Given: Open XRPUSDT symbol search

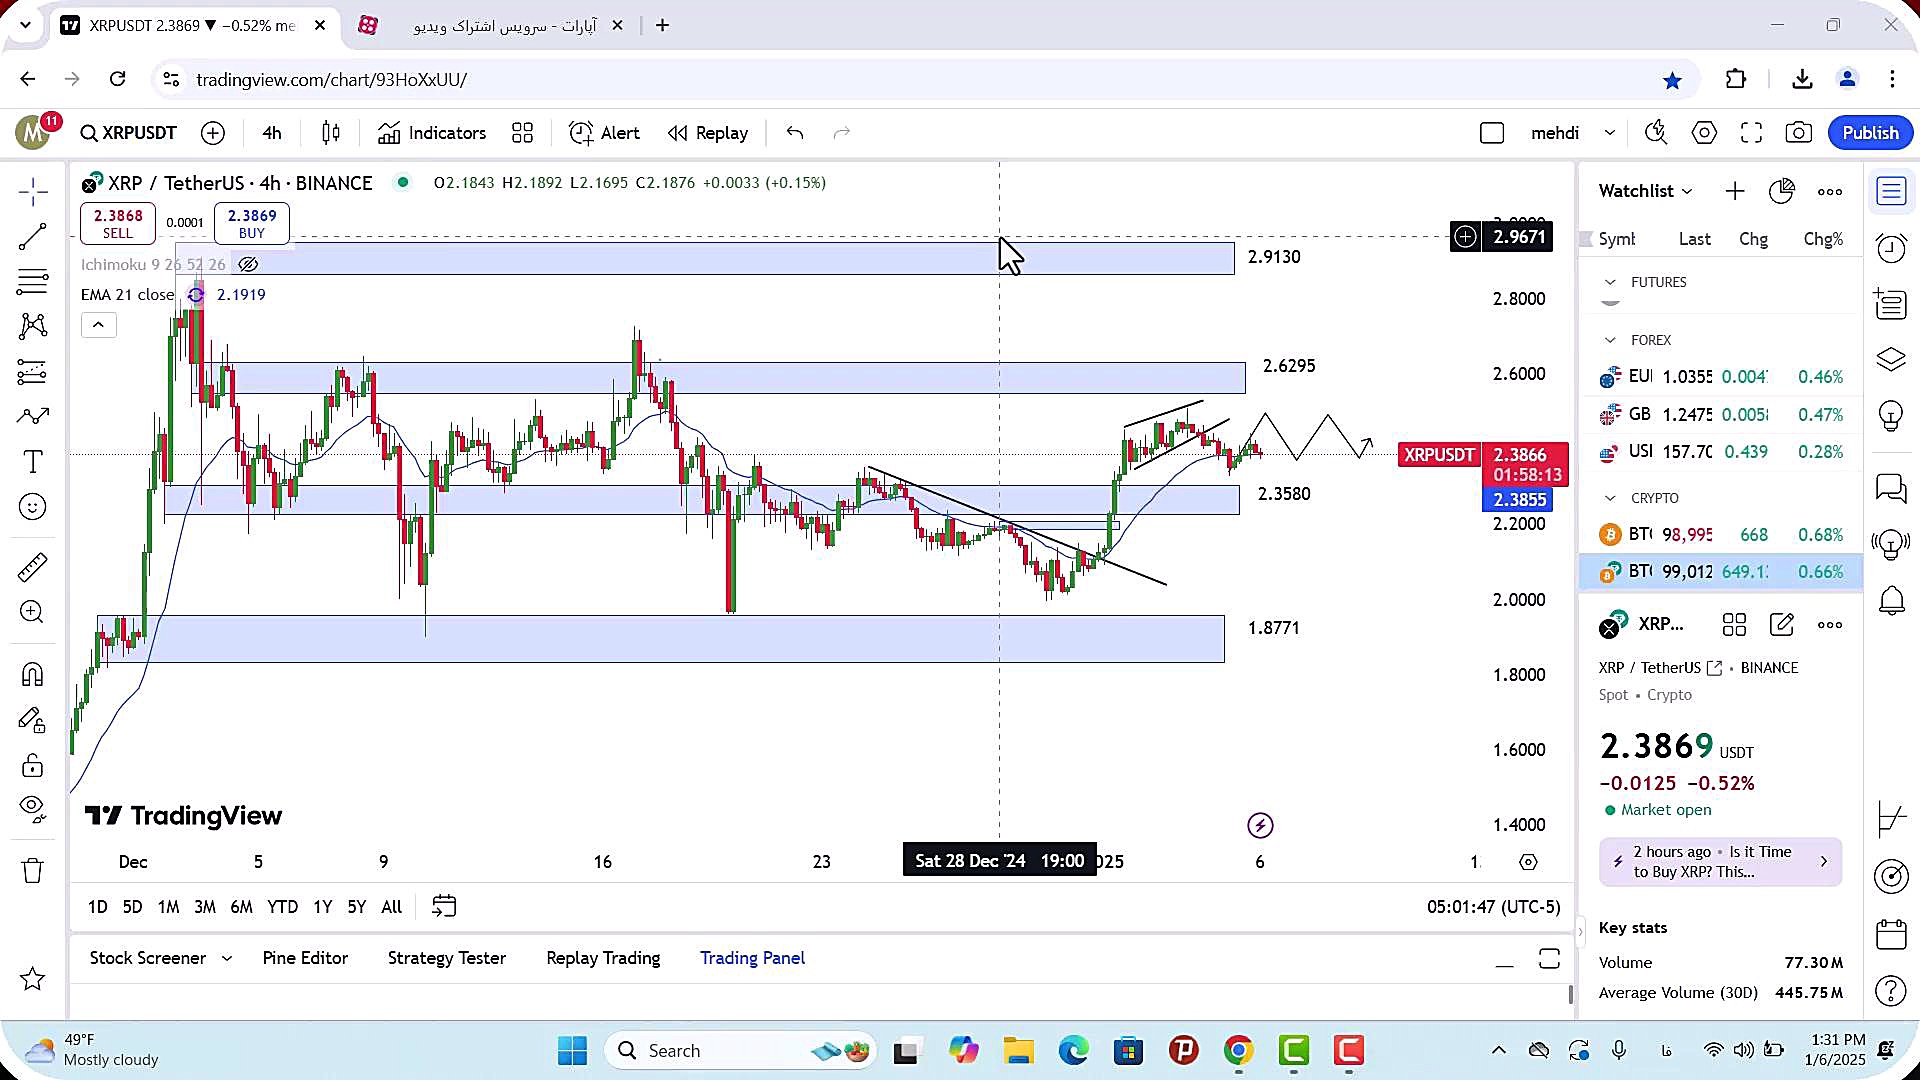Looking at the screenshot, I should click(x=129, y=133).
